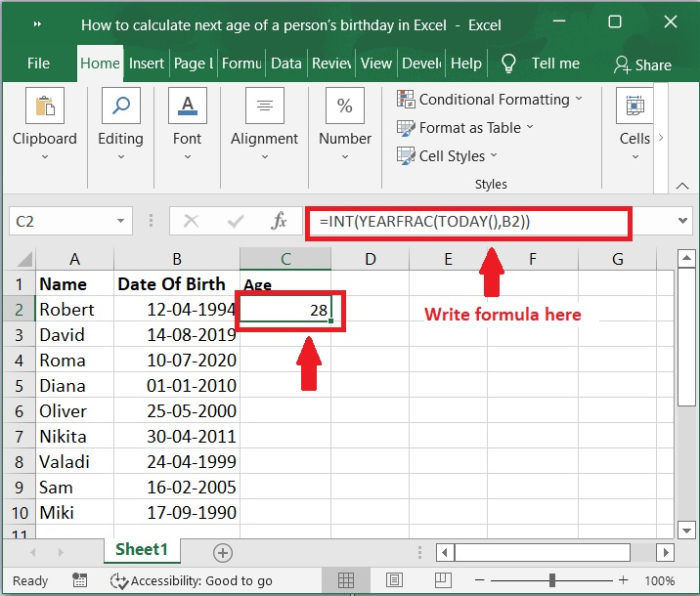Open the Clipboard paste group
Viewport: 700px width, 596px height.
[45, 106]
